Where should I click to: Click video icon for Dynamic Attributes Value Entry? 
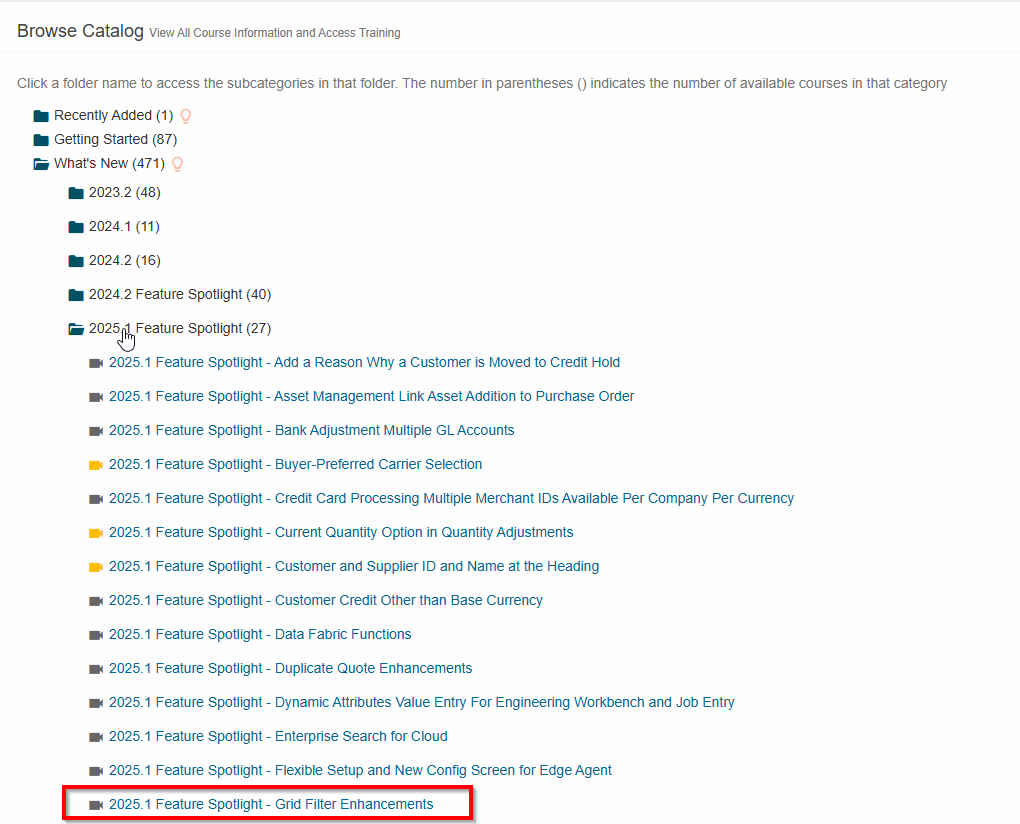[96, 703]
